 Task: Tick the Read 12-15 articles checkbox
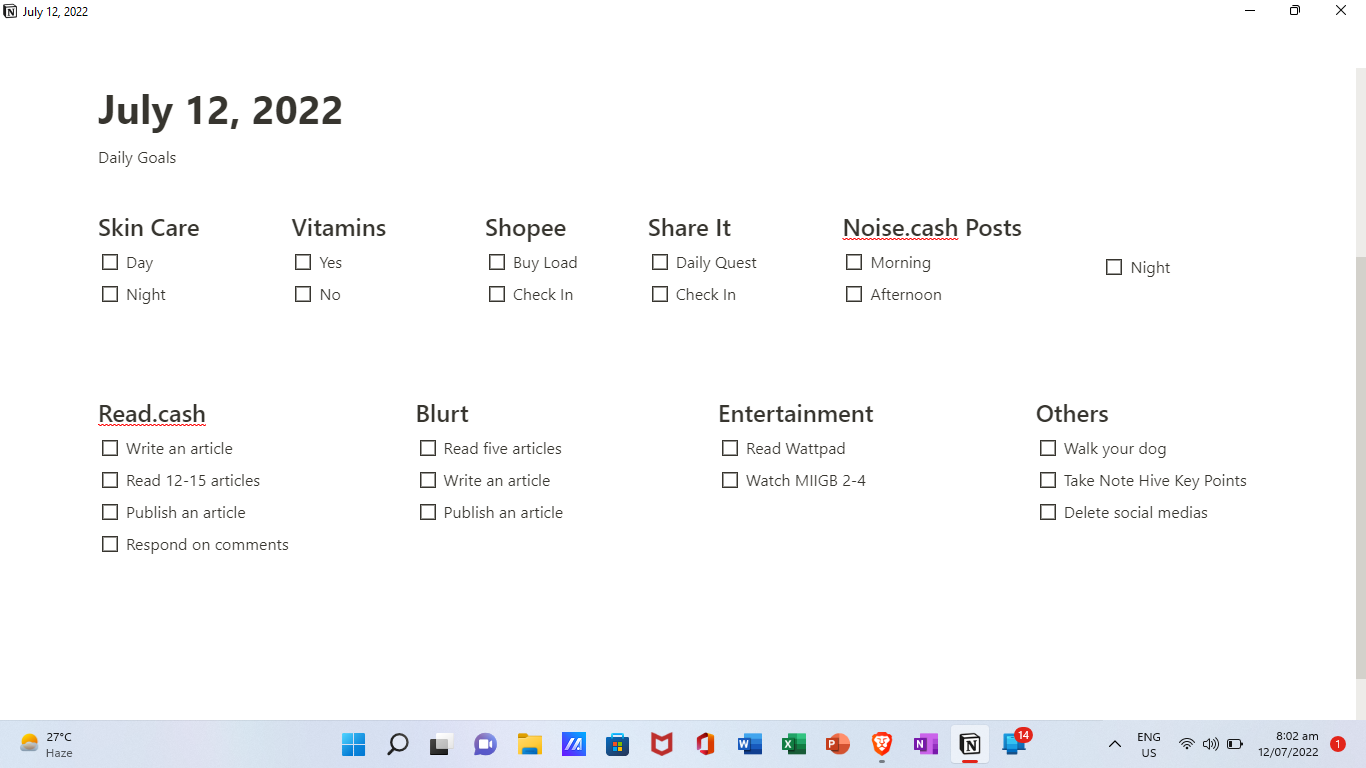coord(110,480)
